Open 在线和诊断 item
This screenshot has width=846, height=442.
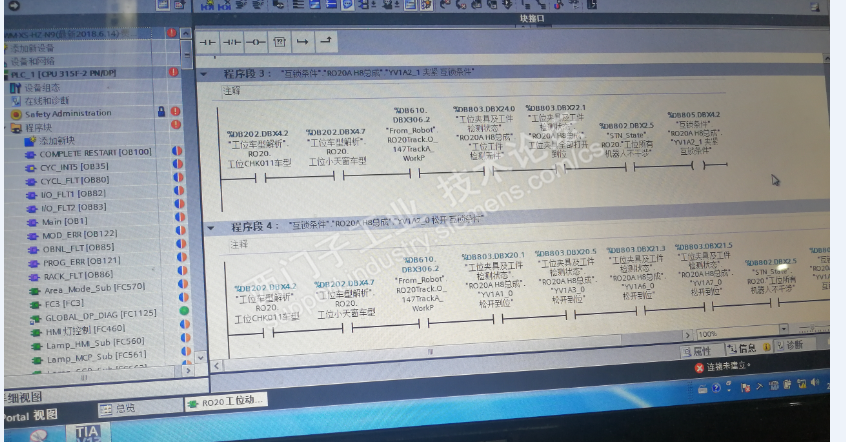46,100
